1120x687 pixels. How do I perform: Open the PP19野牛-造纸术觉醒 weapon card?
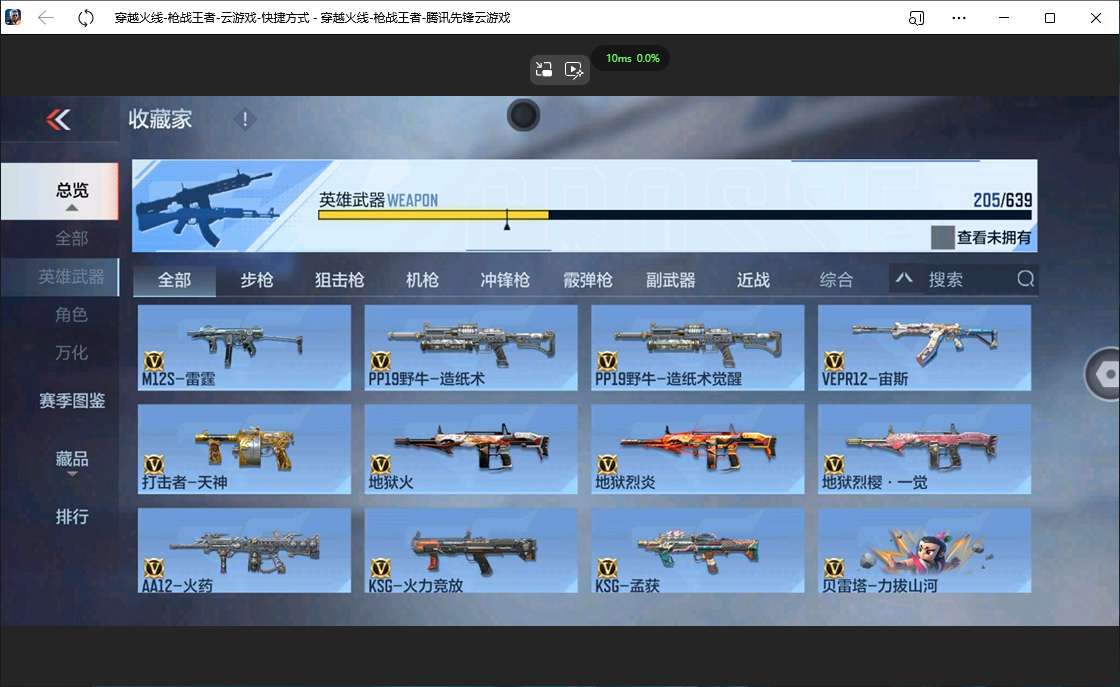point(698,347)
